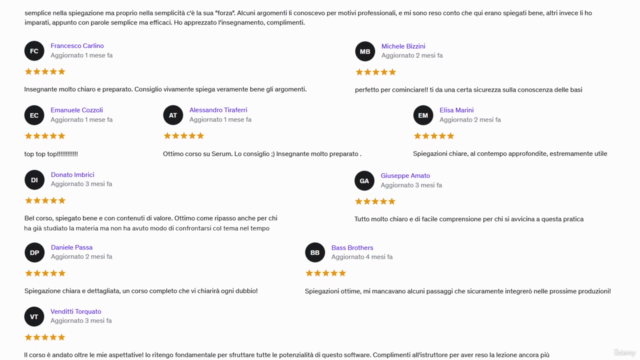Click the FC avatar for Francesco Carlino
The width and height of the screenshot is (640, 360).
coord(34,51)
